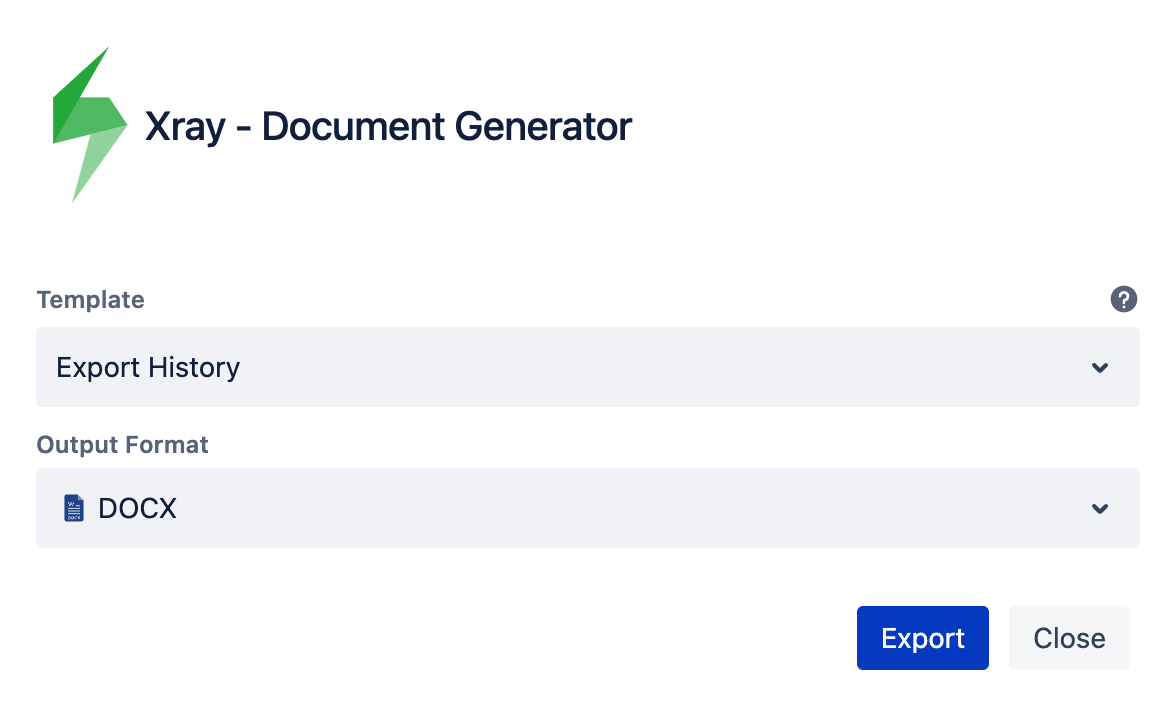The image size is (1174, 702).
Task: Click the Template dropdown chevron arrow
Action: (x=1099, y=367)
